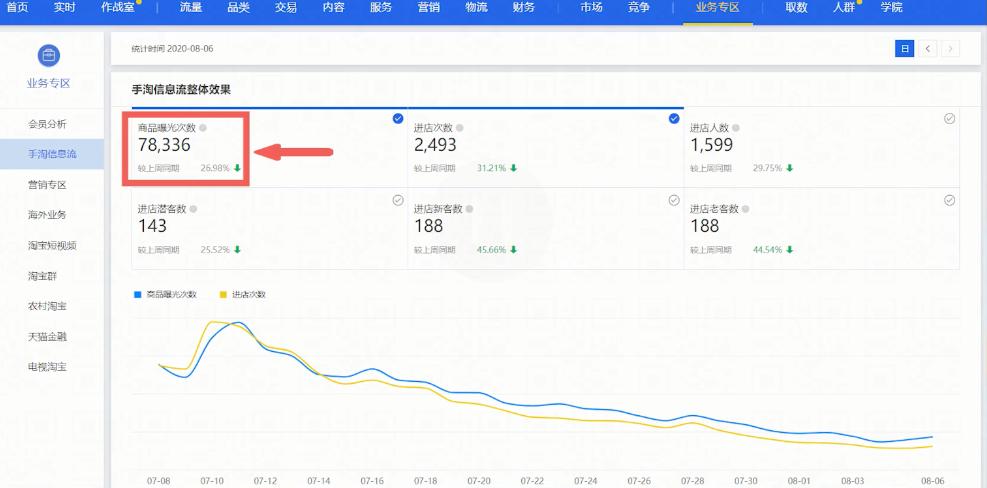The width and height of the screenshot is (987, 488).
Task: Uncheck the 进店次数 metric card
Action: point(674,118)
